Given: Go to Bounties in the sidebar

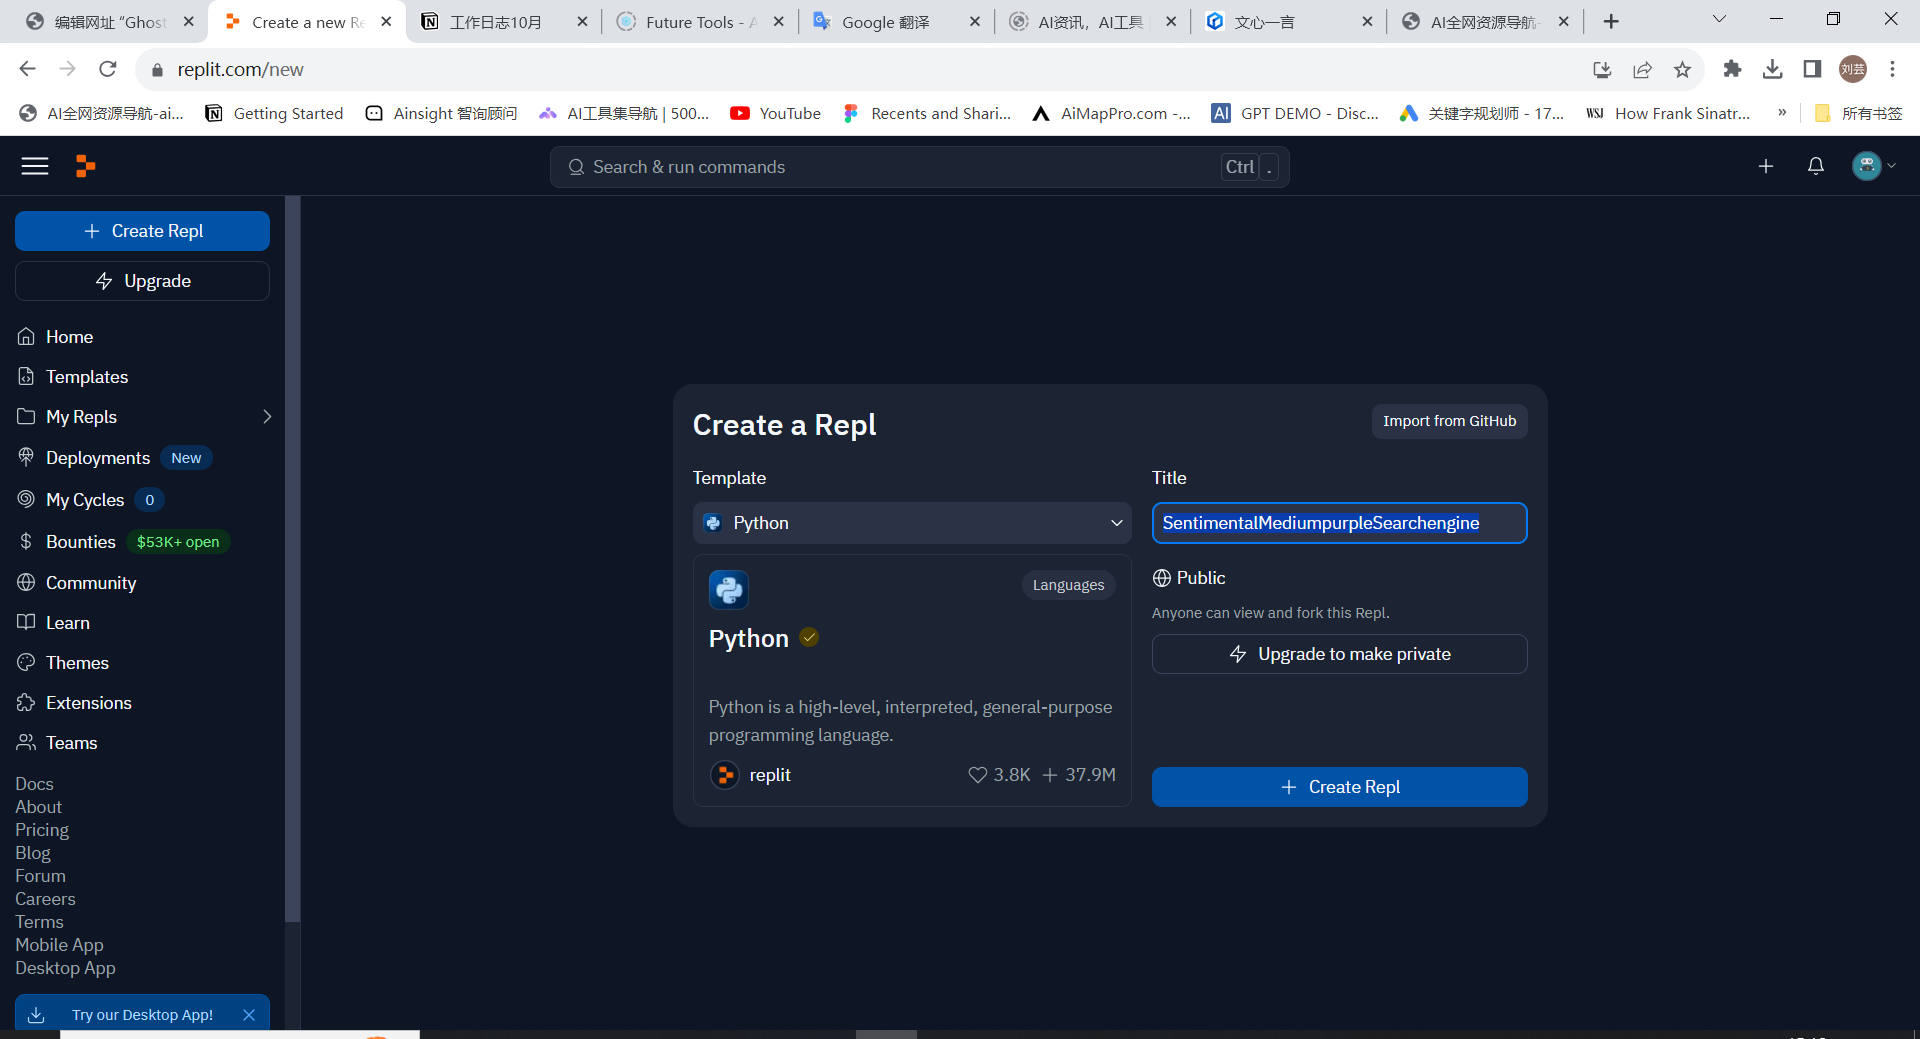Looking at the screenshot, I should click(80, 541).
